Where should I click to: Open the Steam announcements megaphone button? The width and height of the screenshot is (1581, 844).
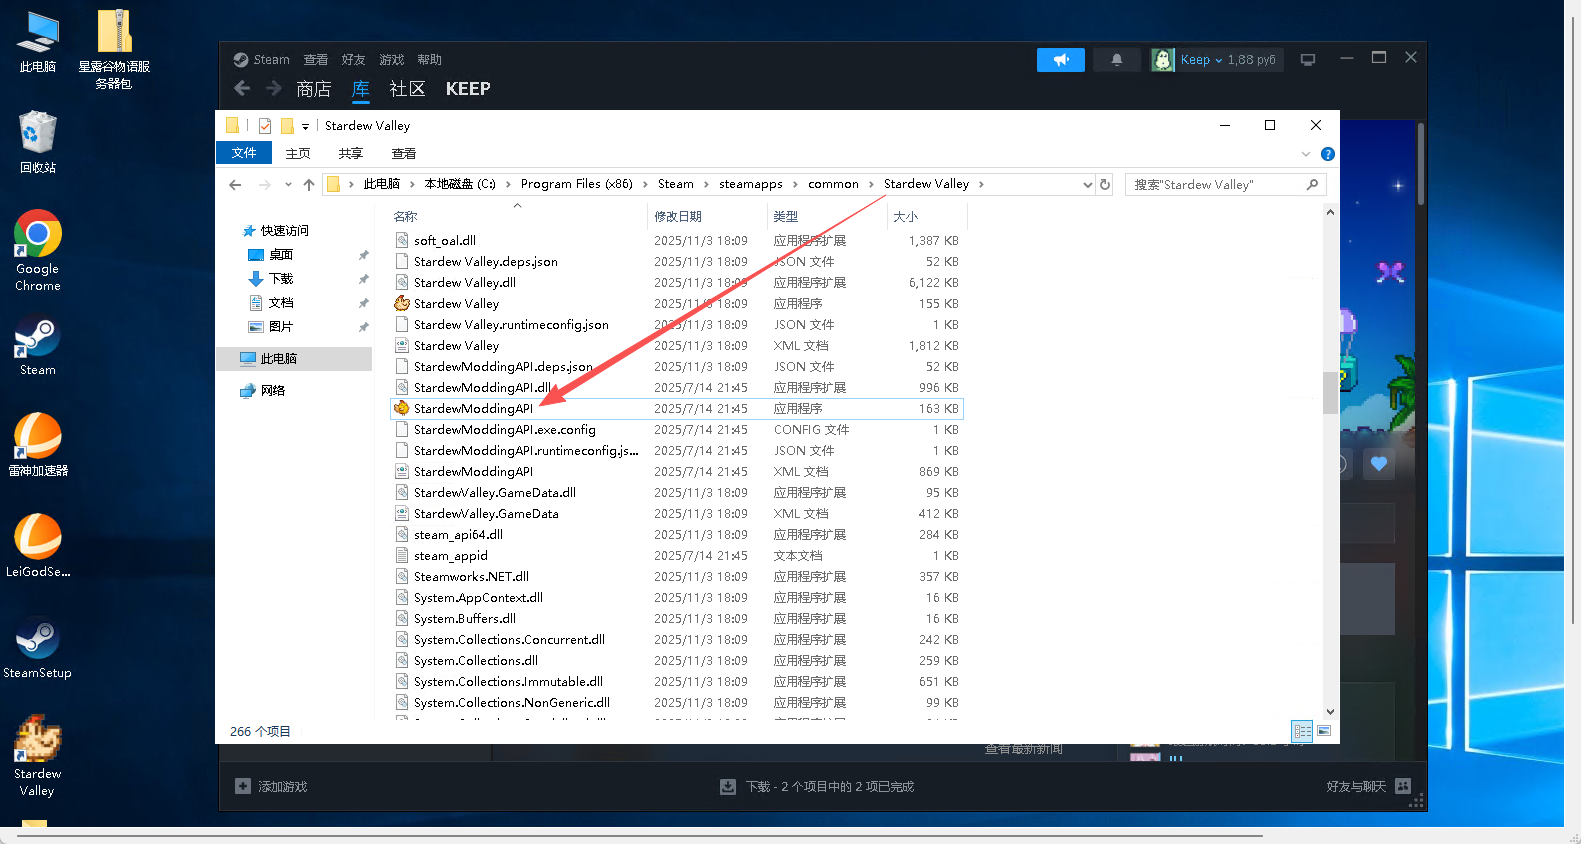point(1060,60)
